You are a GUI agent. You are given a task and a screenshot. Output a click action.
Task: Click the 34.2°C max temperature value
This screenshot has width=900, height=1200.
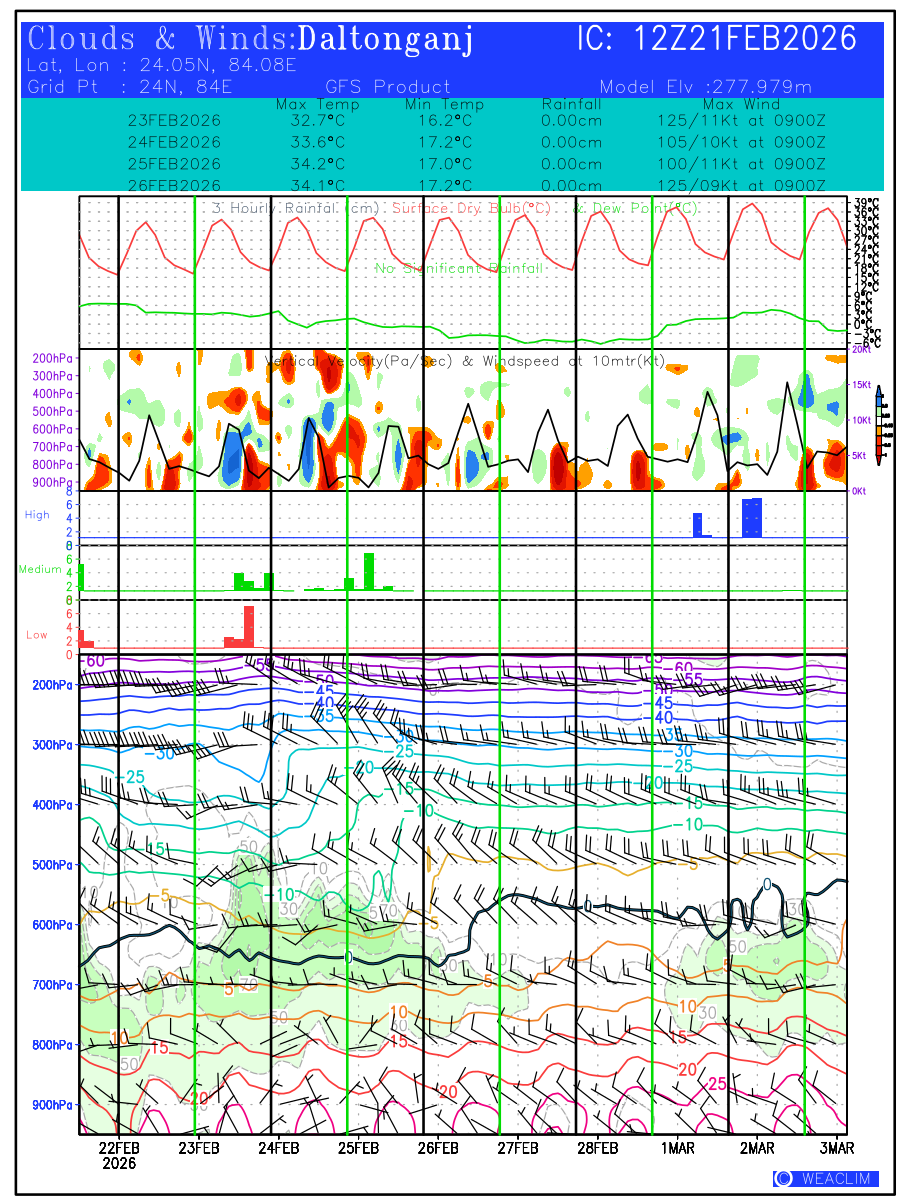tap(317, 164)
